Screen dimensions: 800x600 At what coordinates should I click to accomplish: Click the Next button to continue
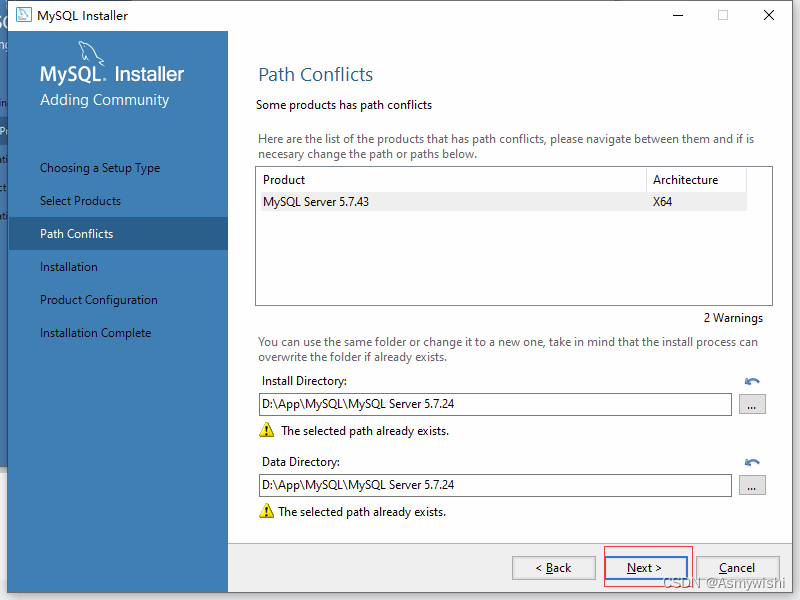647,567
